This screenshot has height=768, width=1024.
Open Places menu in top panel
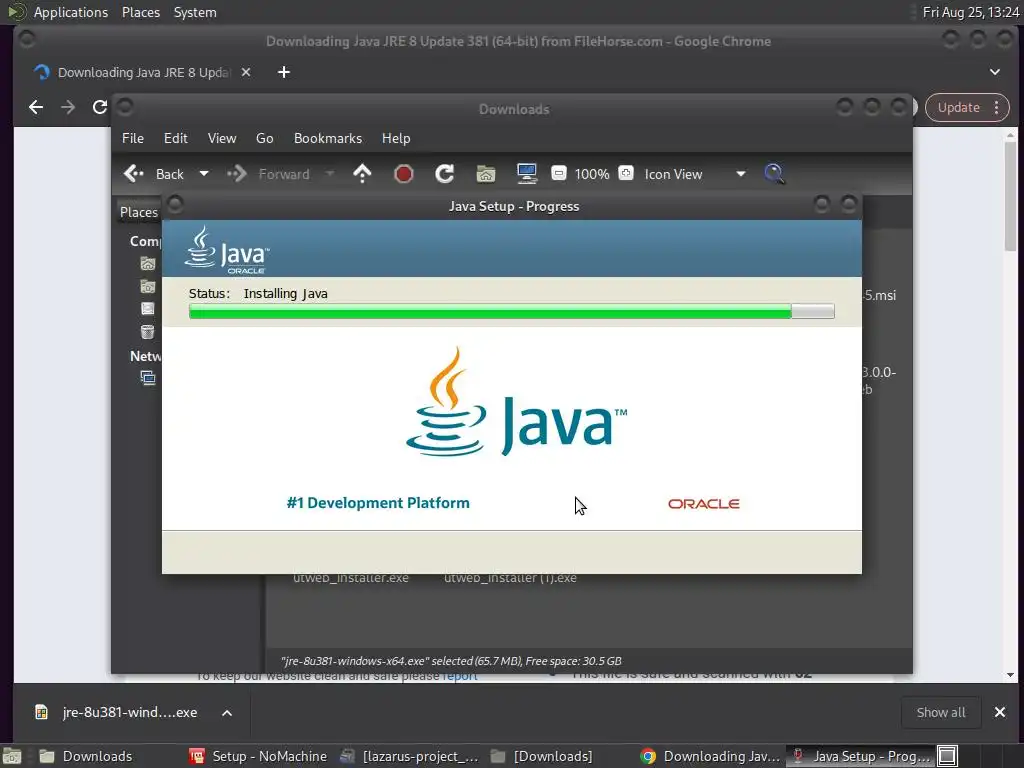tap(140, 12)
